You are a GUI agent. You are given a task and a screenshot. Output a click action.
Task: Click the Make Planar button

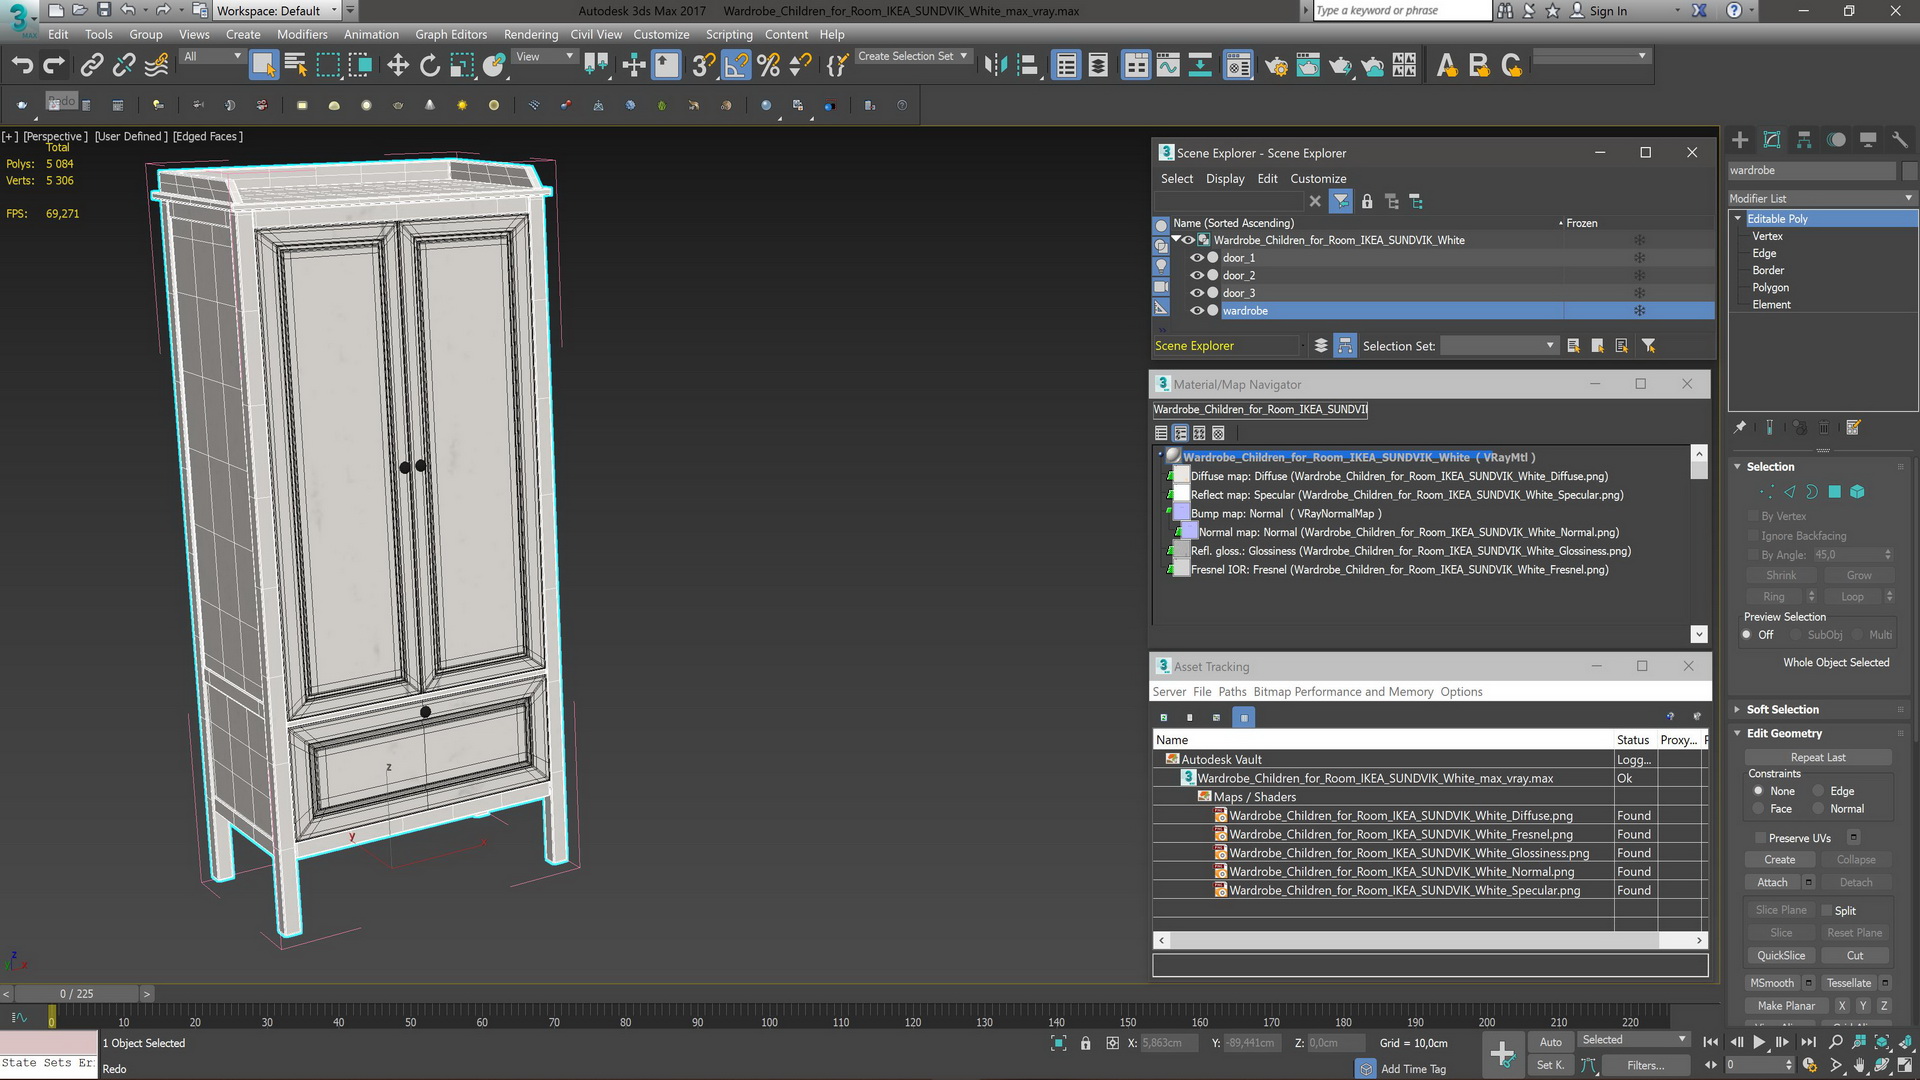tap(1786, 1006)
